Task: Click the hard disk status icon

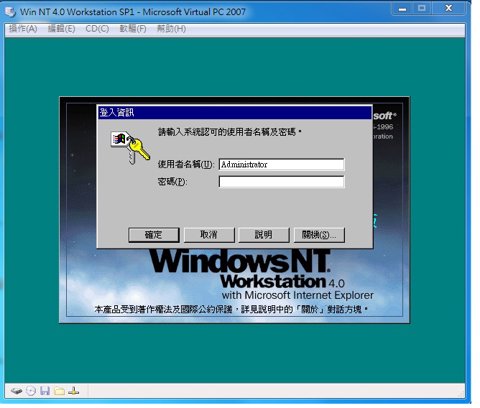Action: pos(16,391)
